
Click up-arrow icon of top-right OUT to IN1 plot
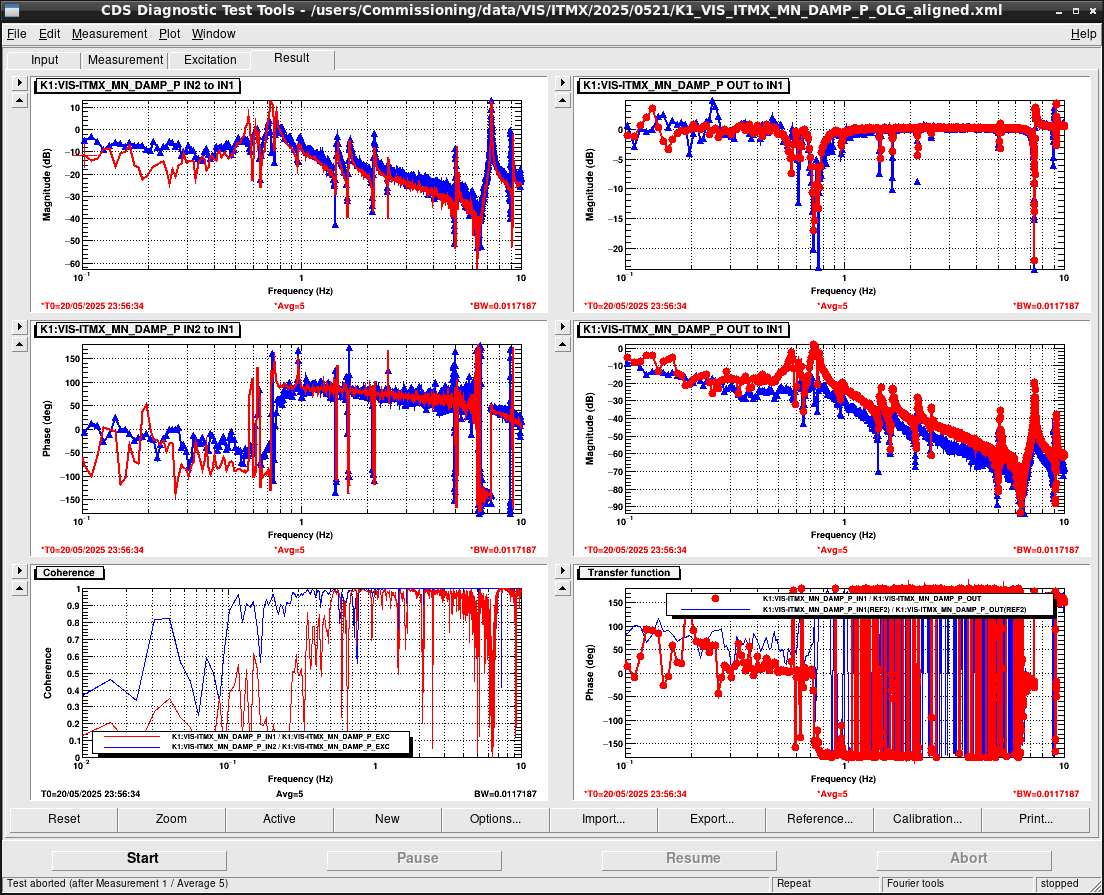coord(562,100)
